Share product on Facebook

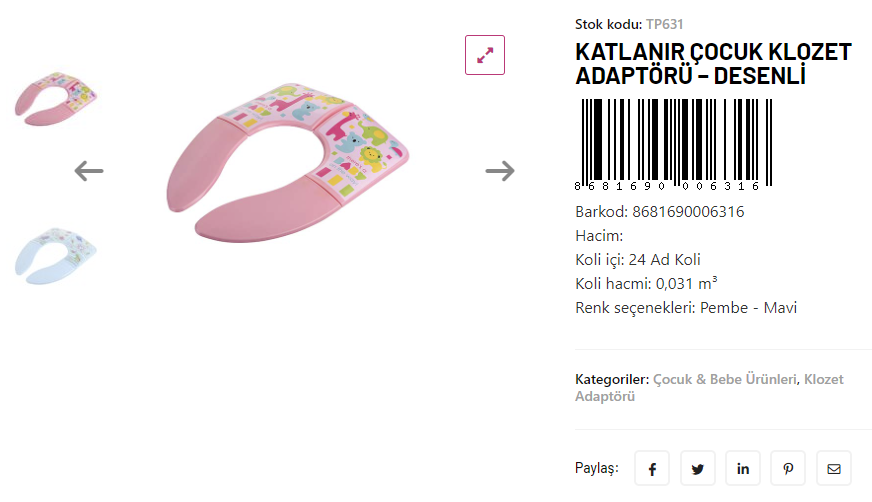[x=652, y=468]
